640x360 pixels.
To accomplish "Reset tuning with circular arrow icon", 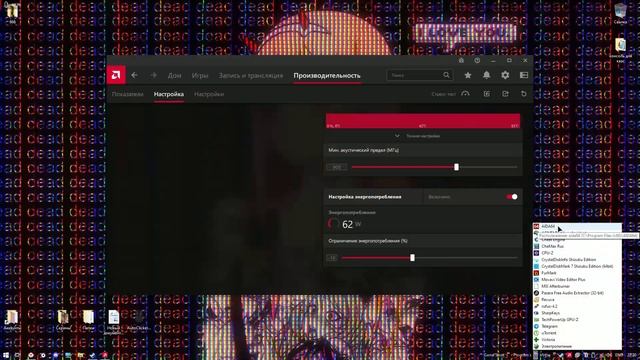I will coord(524,94).
